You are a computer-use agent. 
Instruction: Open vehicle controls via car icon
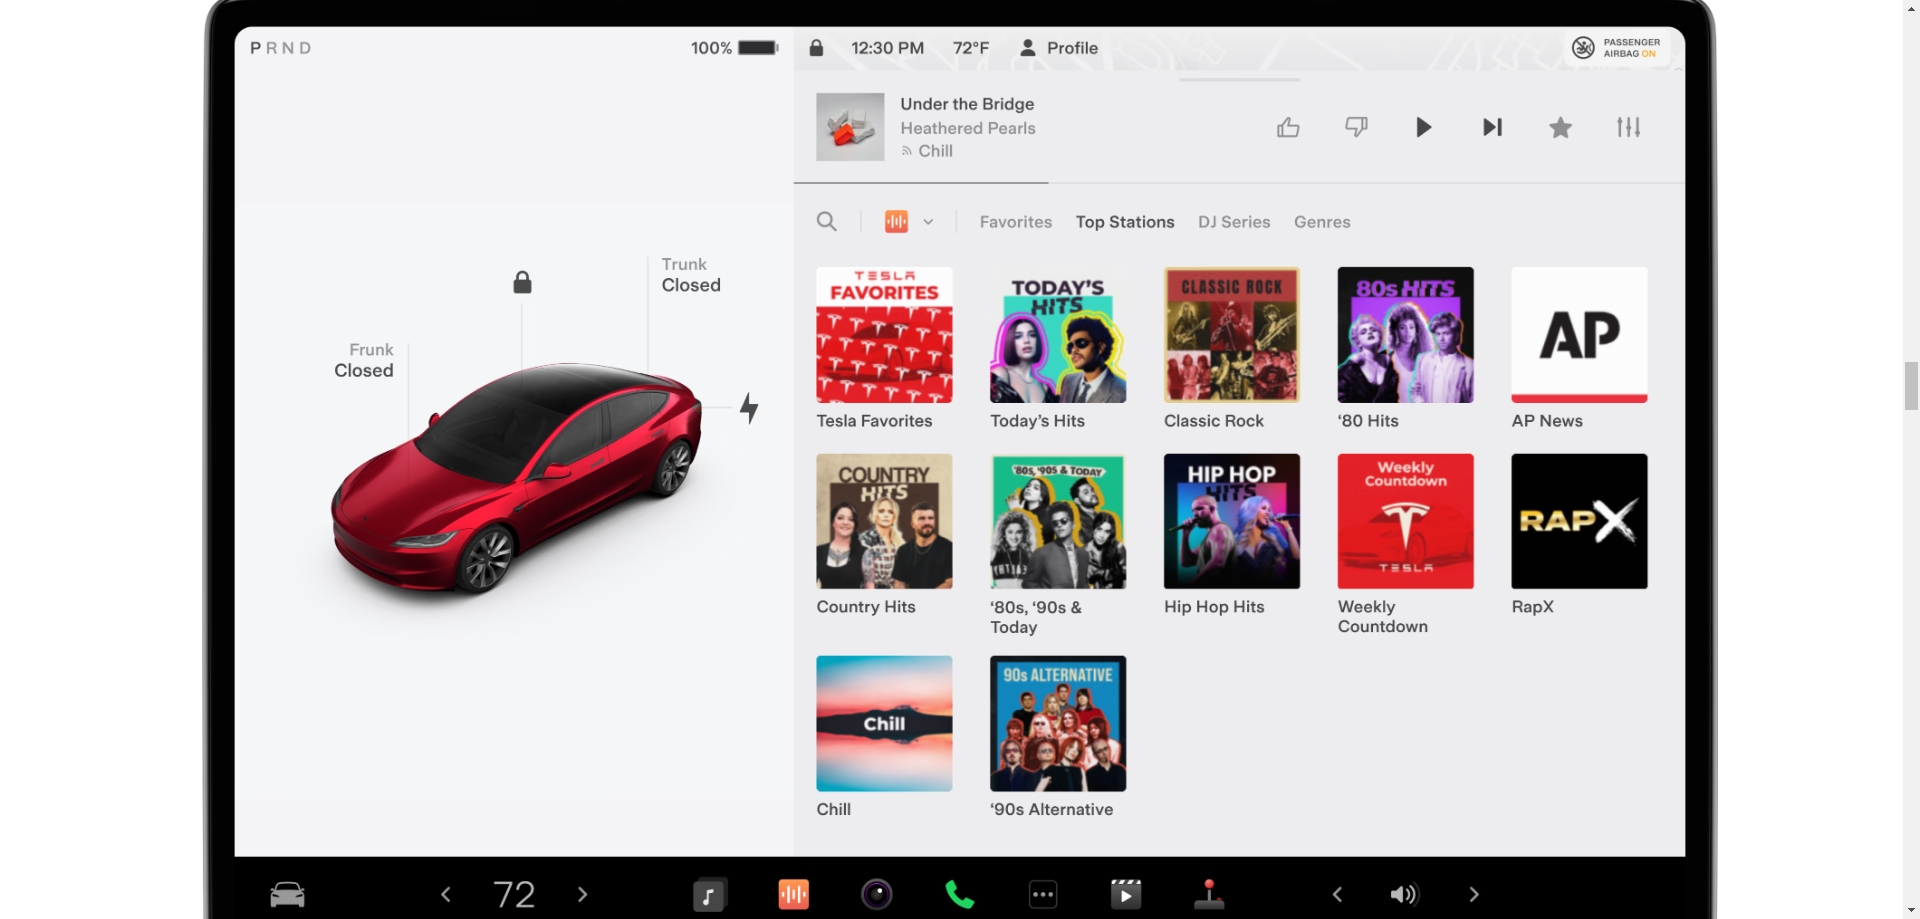point(288,894)
